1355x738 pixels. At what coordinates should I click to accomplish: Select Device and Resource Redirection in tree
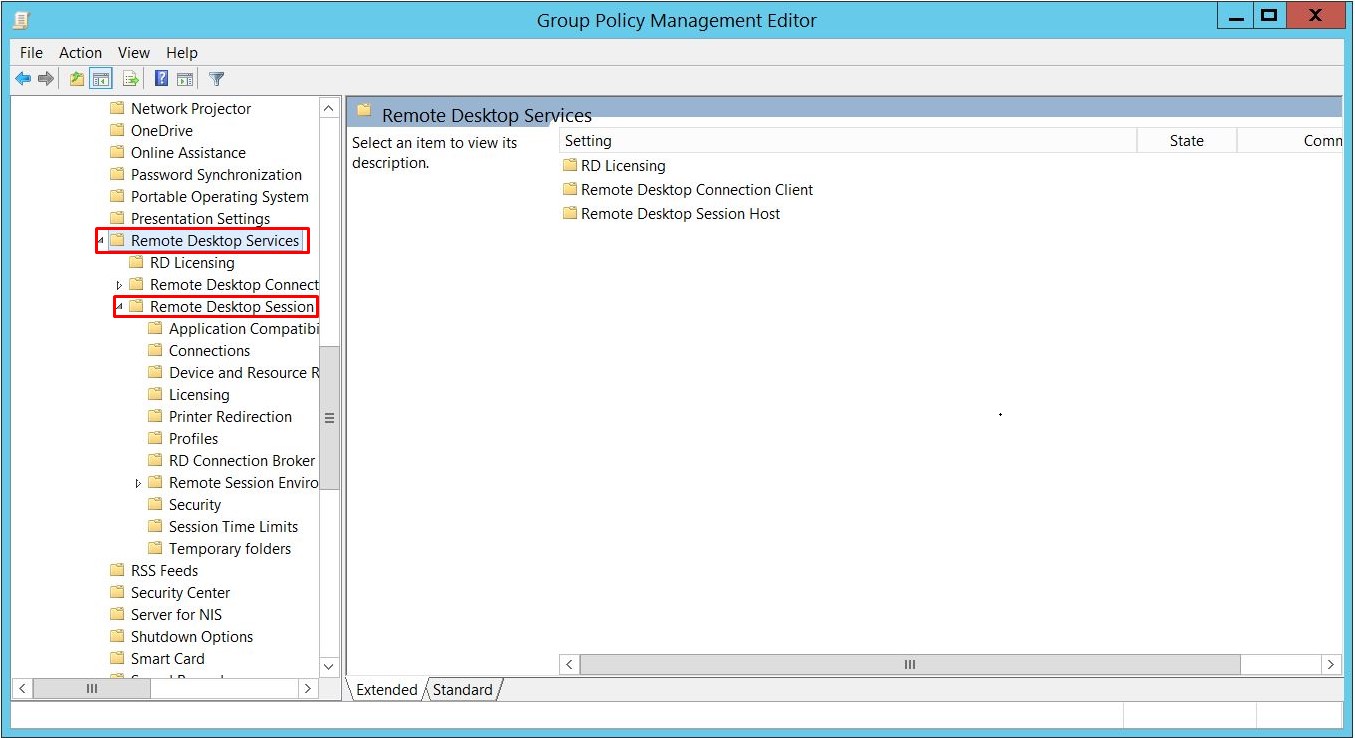click(x=244, y=372)
